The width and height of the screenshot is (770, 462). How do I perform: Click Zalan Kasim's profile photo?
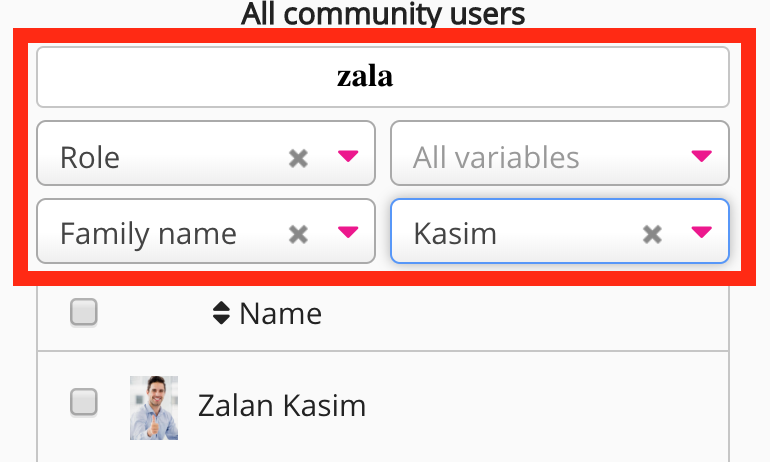pyautogui.click(x=154, y=407)
